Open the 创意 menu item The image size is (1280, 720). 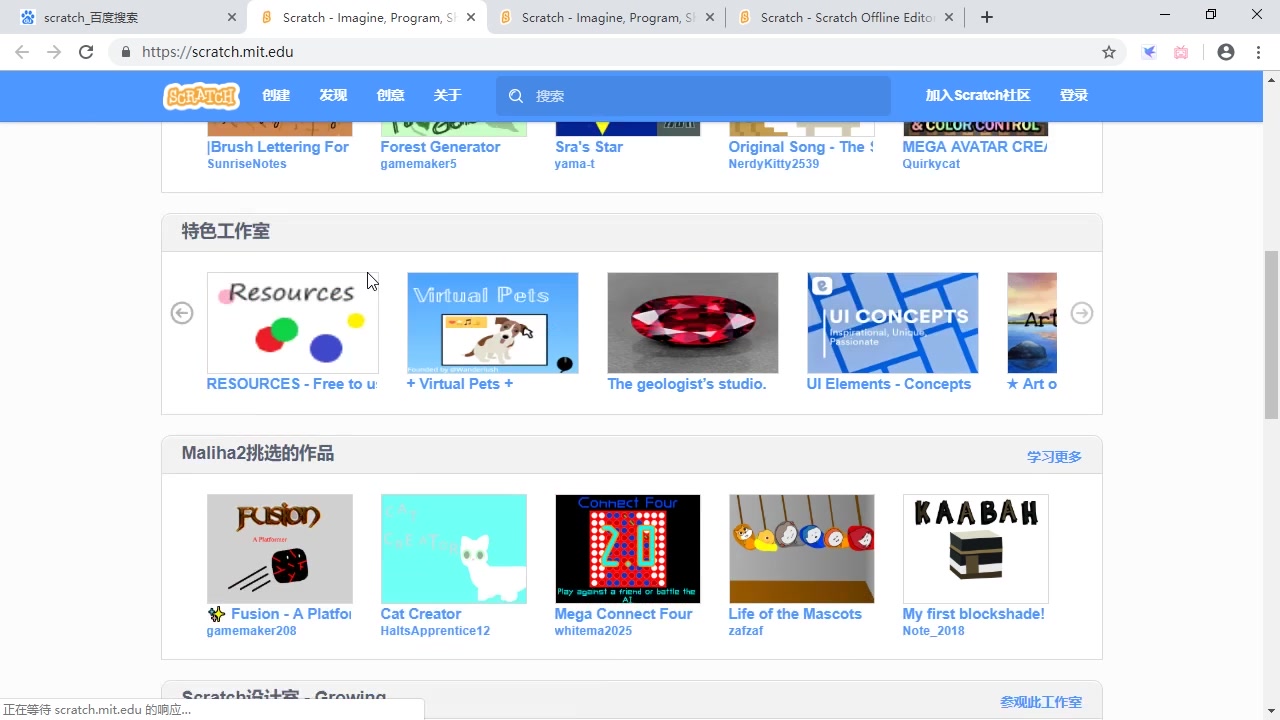click(390, 96)
